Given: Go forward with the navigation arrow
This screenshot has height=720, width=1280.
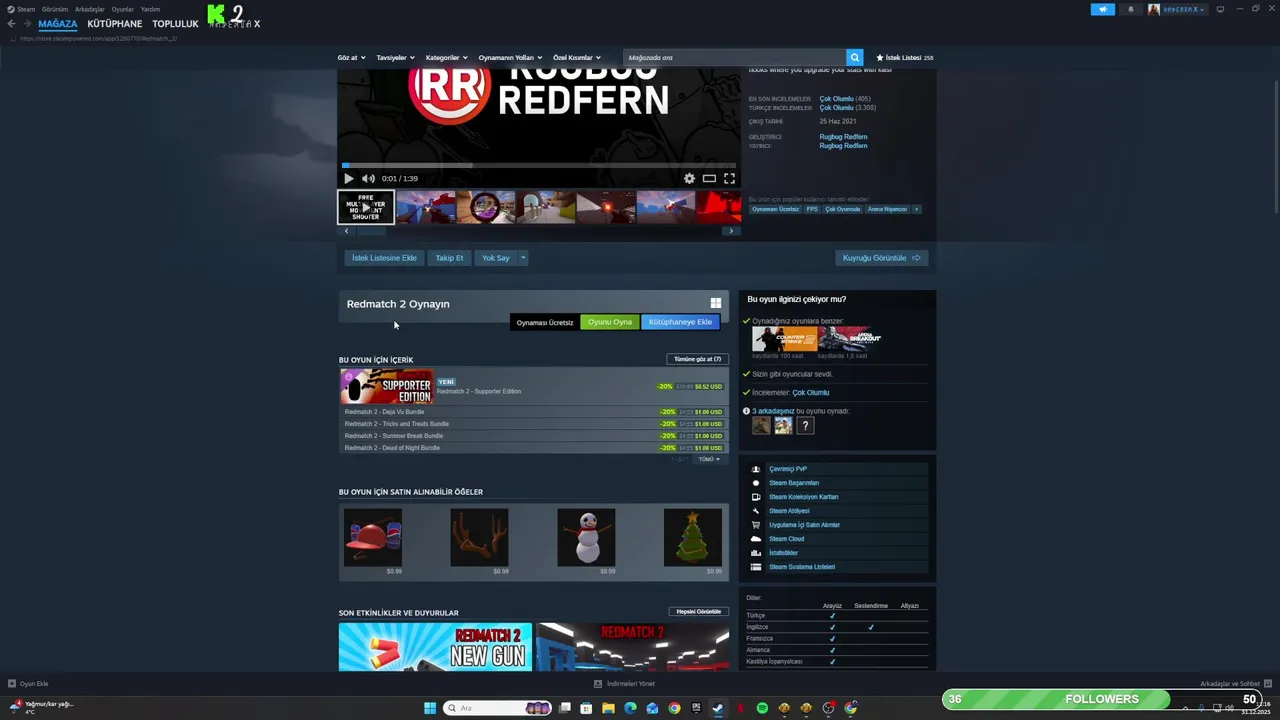Looking at the screenshot, I should click(27, 24).
